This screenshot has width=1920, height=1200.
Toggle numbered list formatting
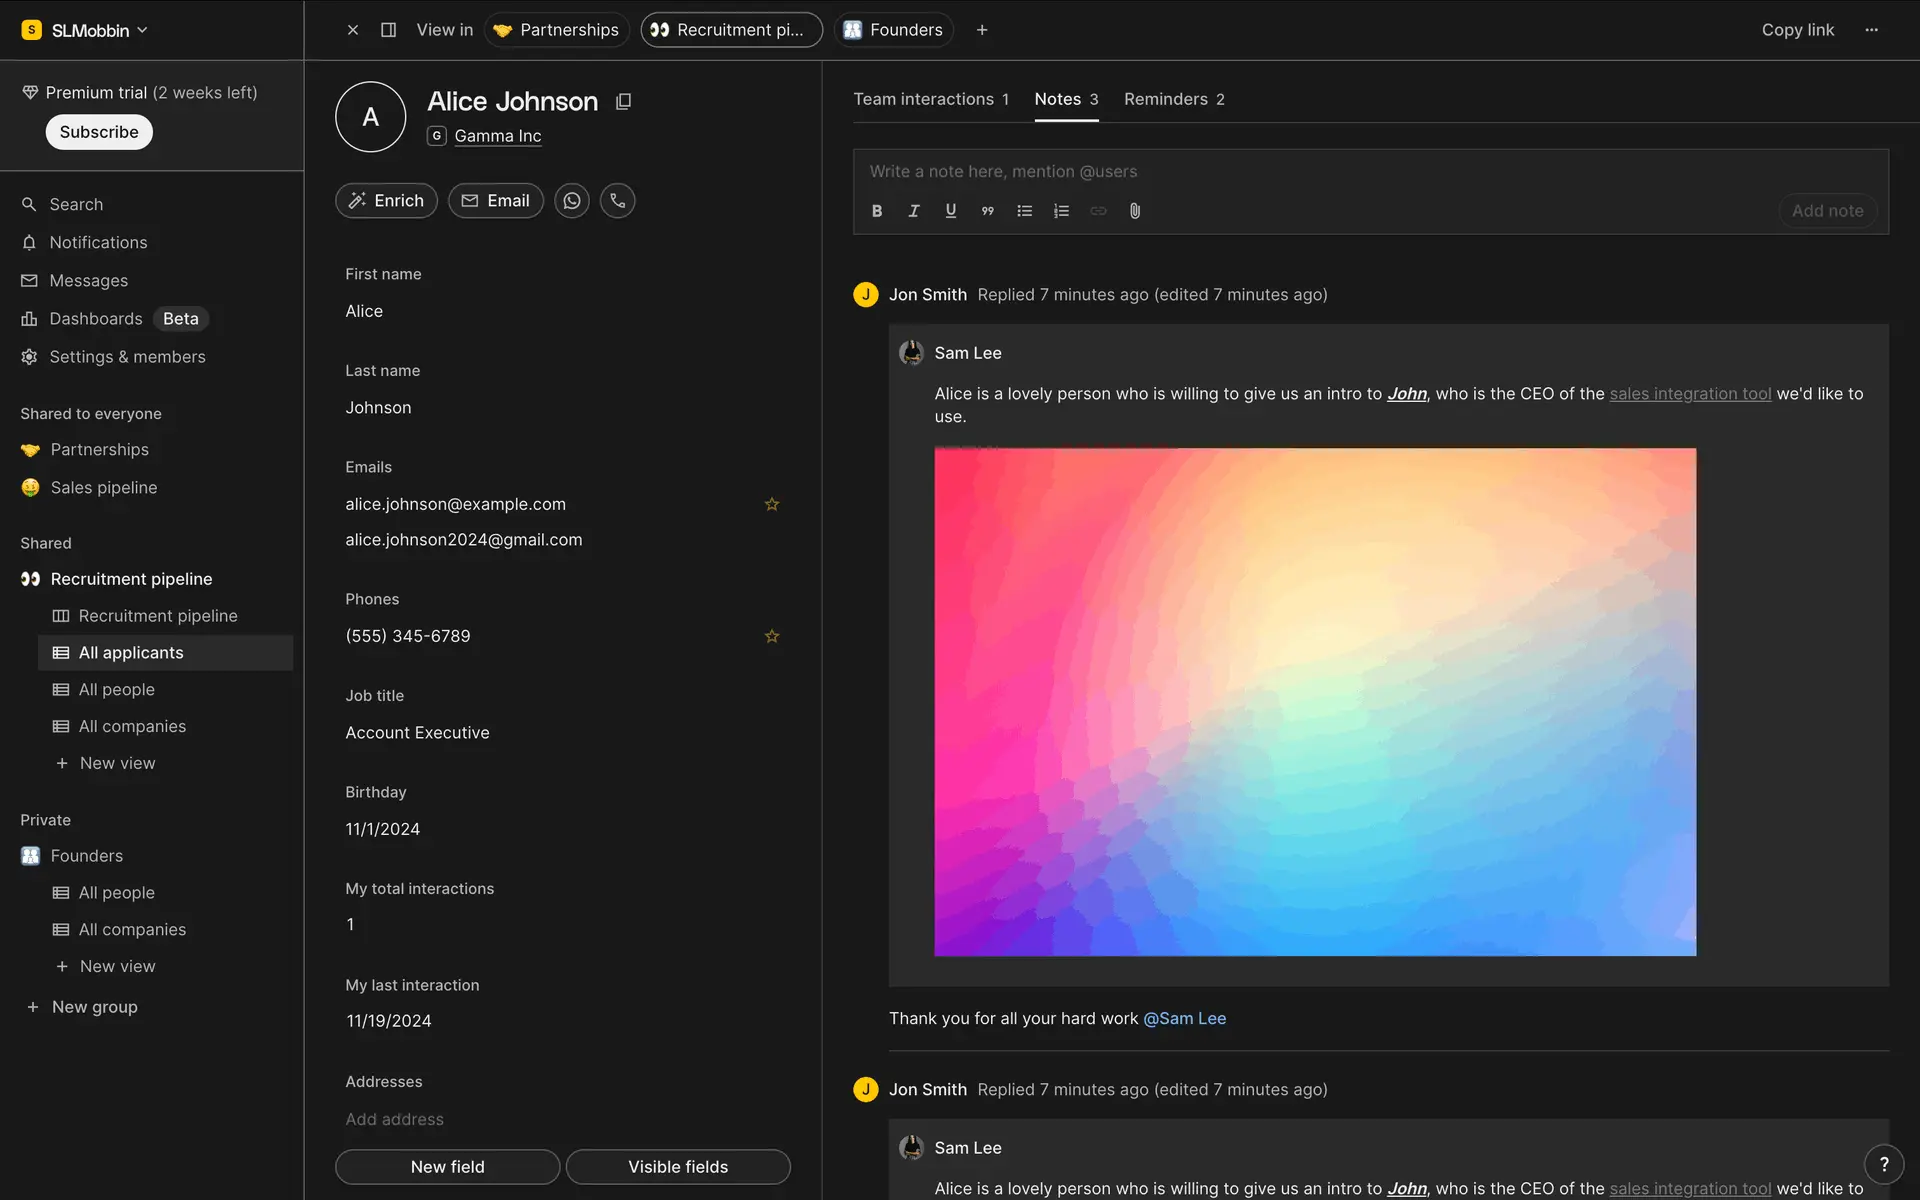tap(1061, 211)
